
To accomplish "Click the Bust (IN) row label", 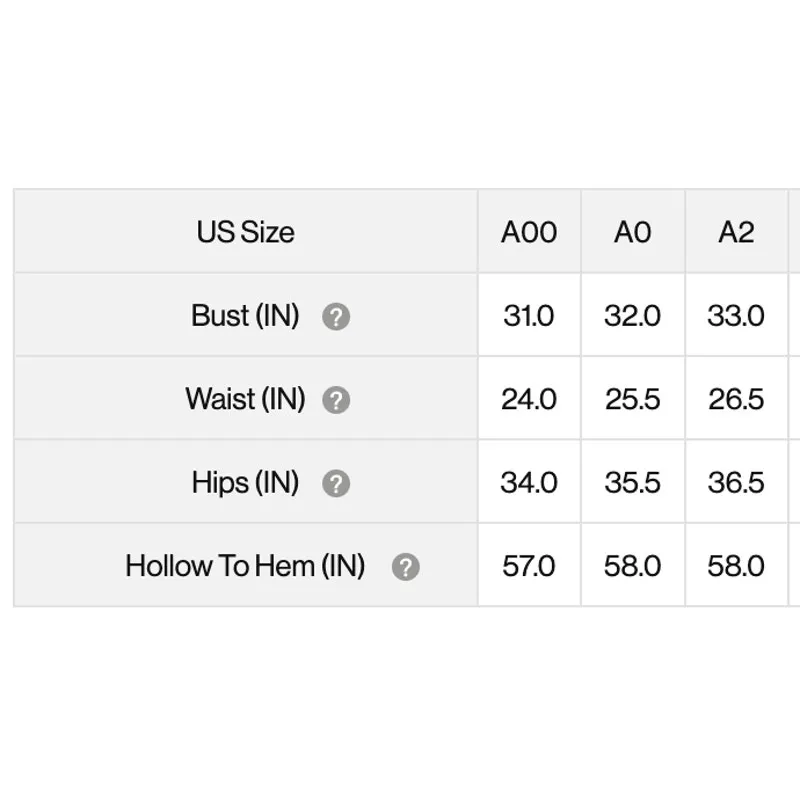I will 245,316.
